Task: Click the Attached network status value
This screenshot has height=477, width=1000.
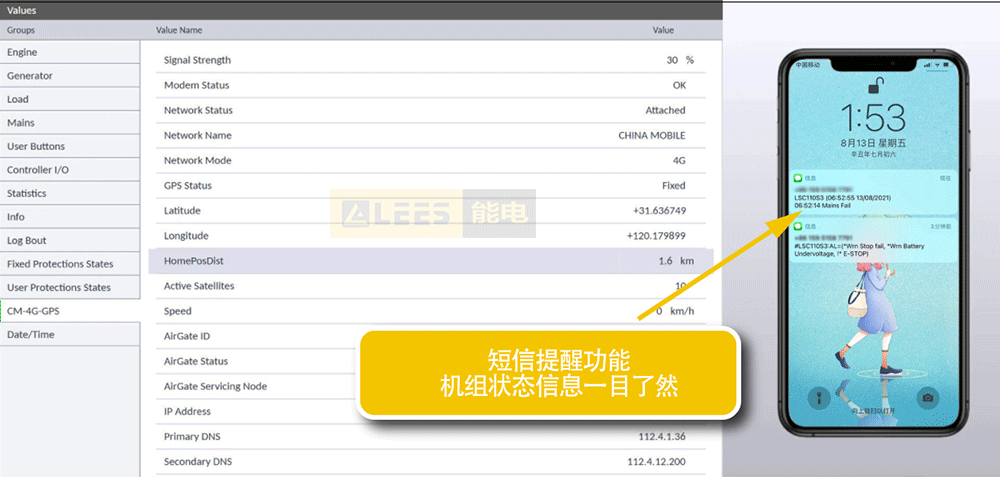Action: pyautogui.click(x=665, y=110)
